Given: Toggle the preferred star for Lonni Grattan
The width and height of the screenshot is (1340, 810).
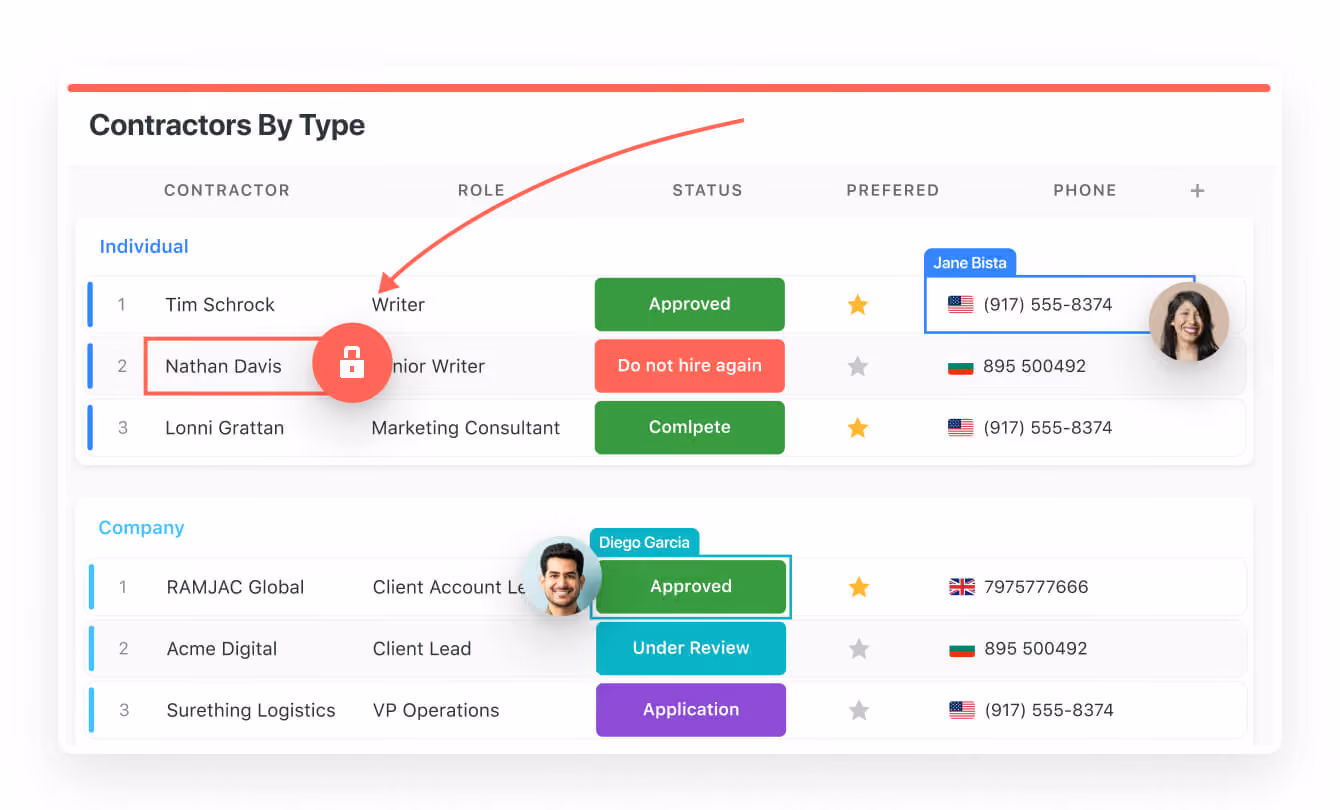Looking at the screenshot, I should pos(858,428).
